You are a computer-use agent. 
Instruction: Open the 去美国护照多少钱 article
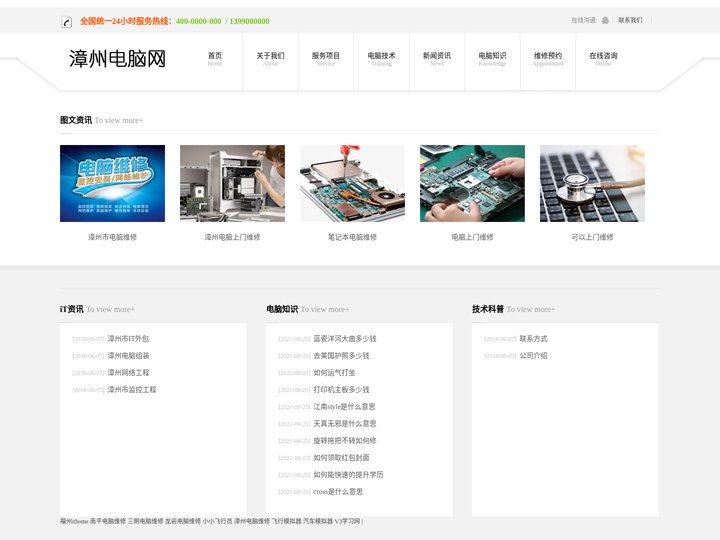coord(341,355)
